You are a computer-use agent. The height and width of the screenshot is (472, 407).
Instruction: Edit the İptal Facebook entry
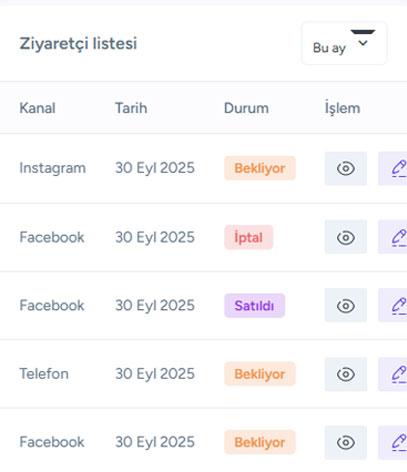coord(393,237)
